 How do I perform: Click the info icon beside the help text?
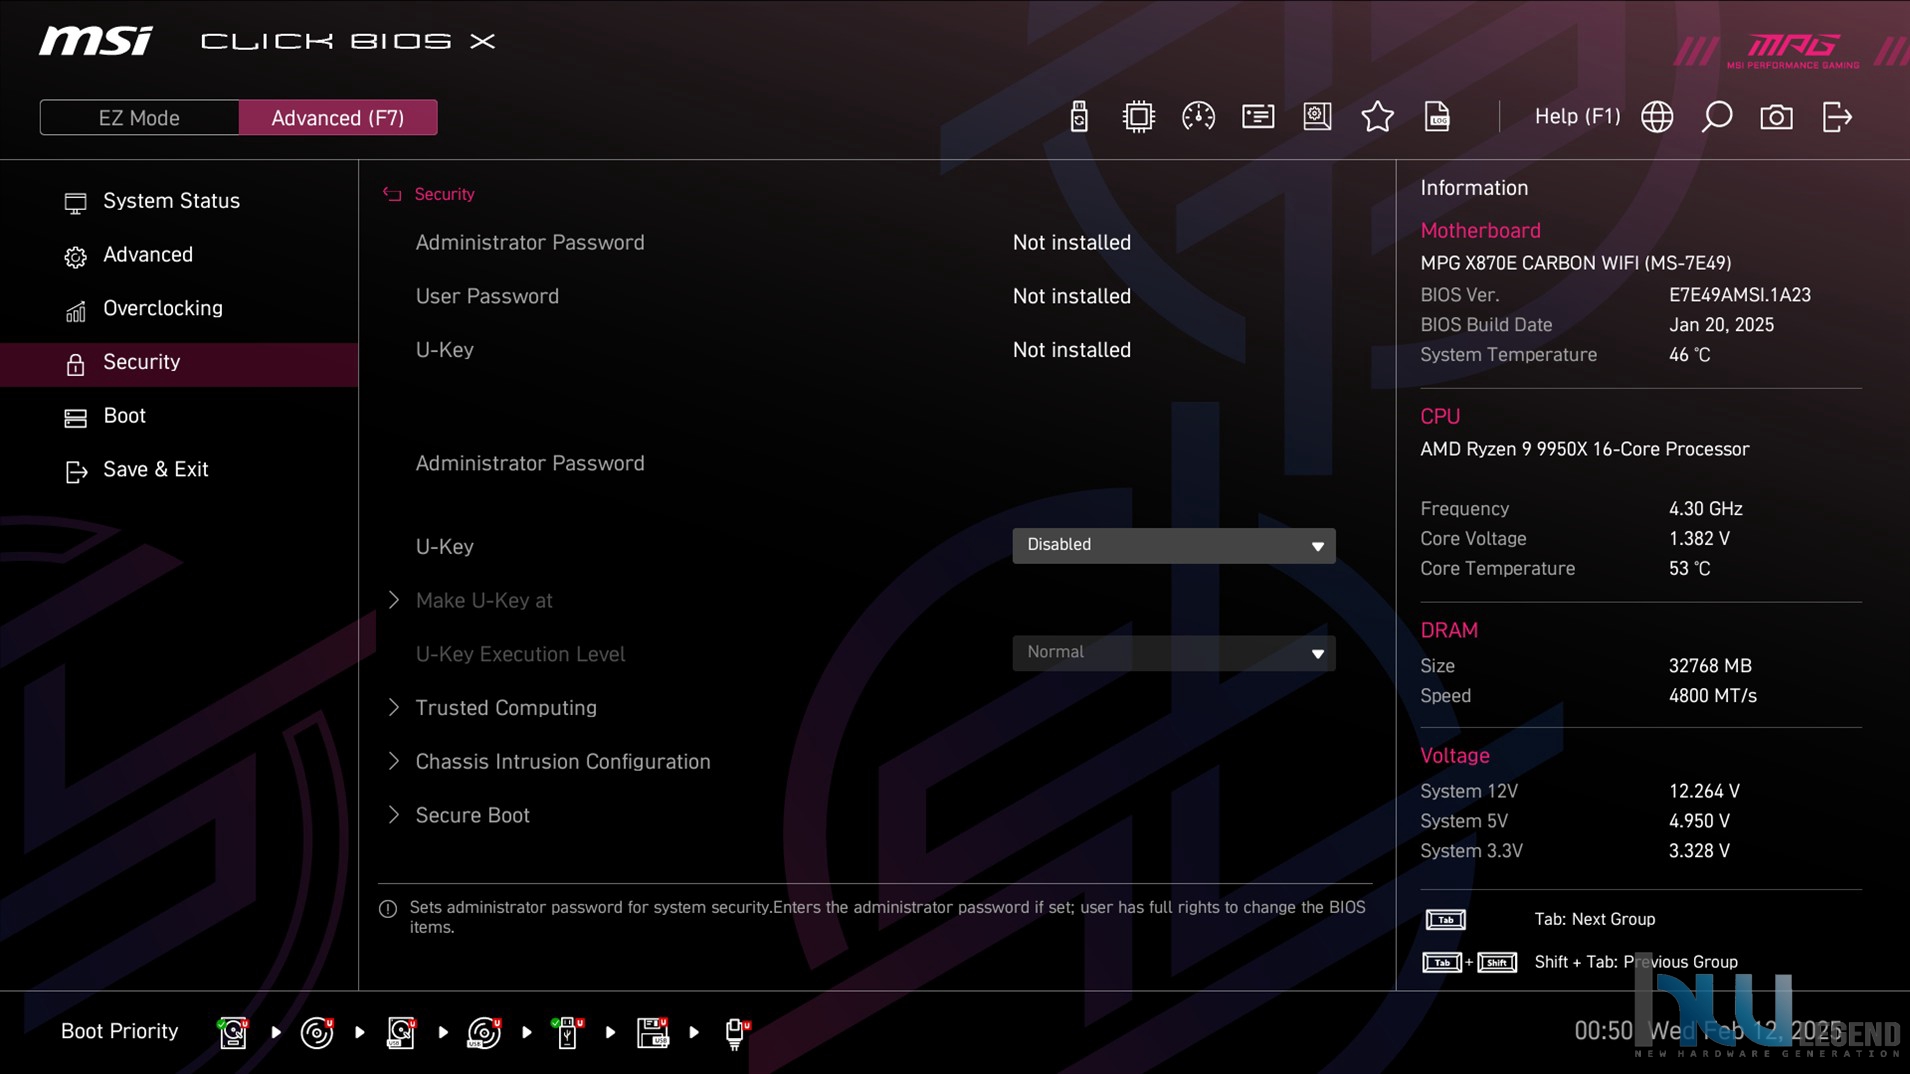(388, 909)
